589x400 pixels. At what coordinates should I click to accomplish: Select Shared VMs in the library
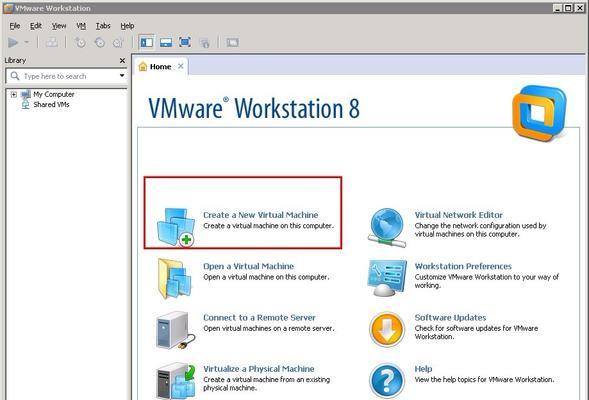tap(51, 104)
